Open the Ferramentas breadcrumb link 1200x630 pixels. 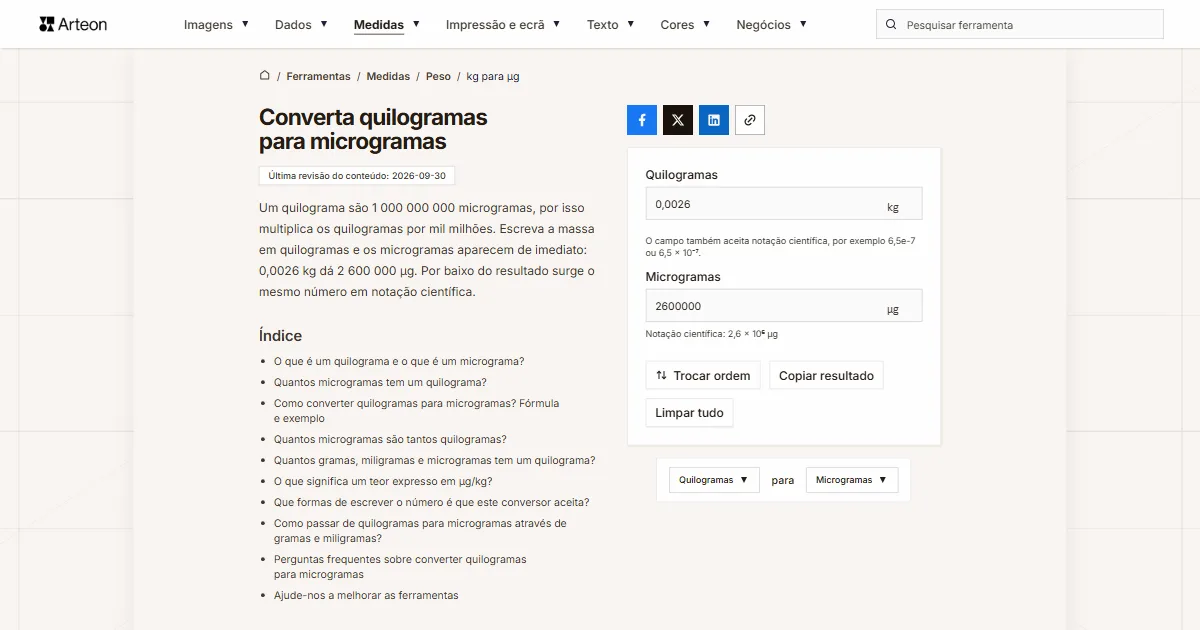click(x=318, y=76)
